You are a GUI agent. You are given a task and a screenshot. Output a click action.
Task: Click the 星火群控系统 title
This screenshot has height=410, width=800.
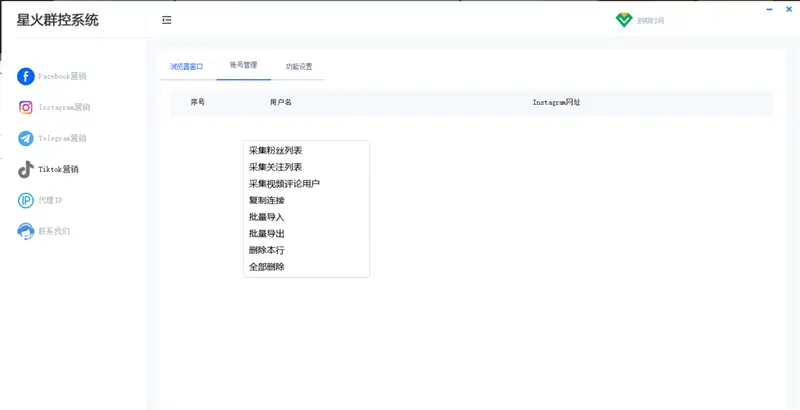(x=58, y=20)
